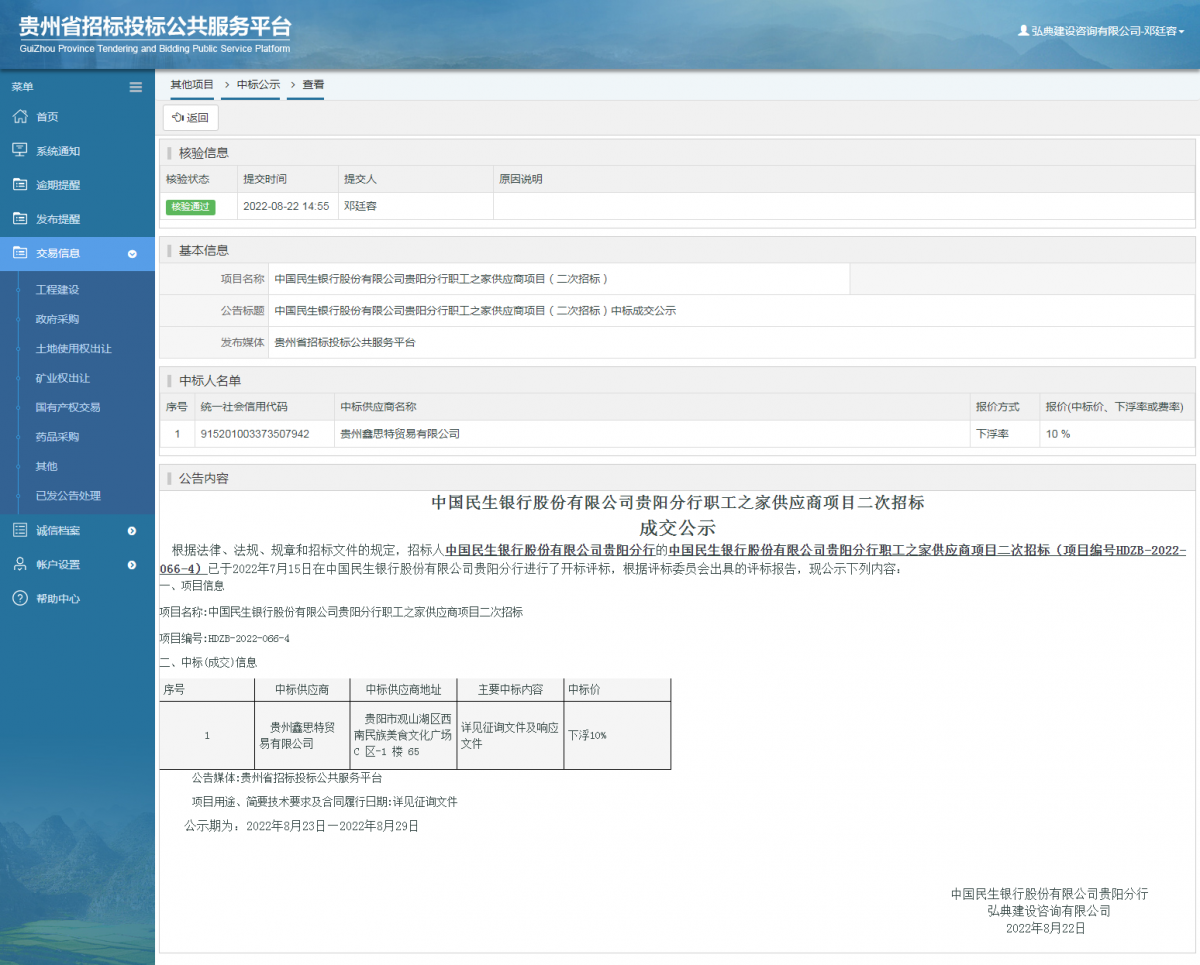Click credit code 915201003373507942
Image resolution: width=1200 pixels, height=965 pixels.
click(255, 434)
